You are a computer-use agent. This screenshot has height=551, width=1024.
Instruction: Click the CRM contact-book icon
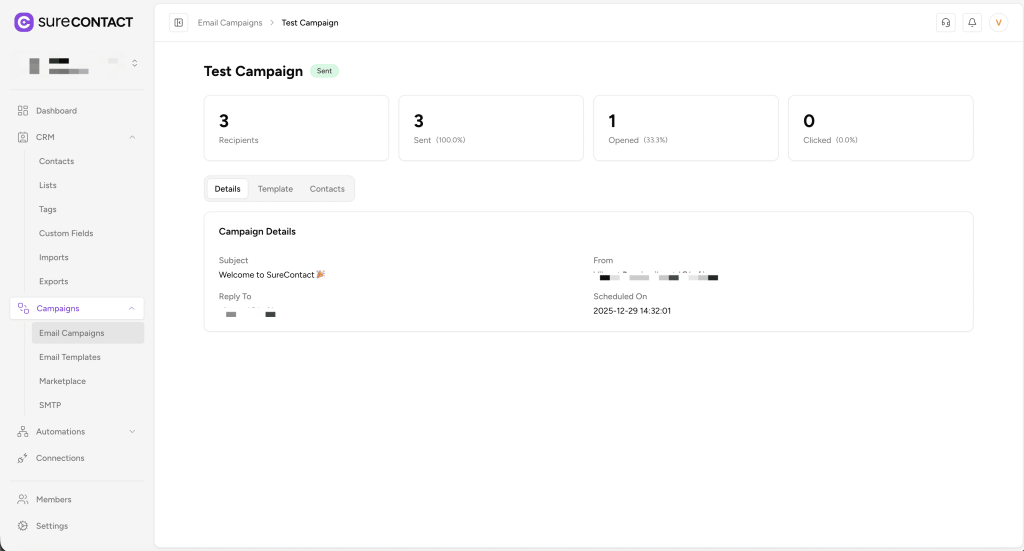pyautogui.click(x=23, y=137)
